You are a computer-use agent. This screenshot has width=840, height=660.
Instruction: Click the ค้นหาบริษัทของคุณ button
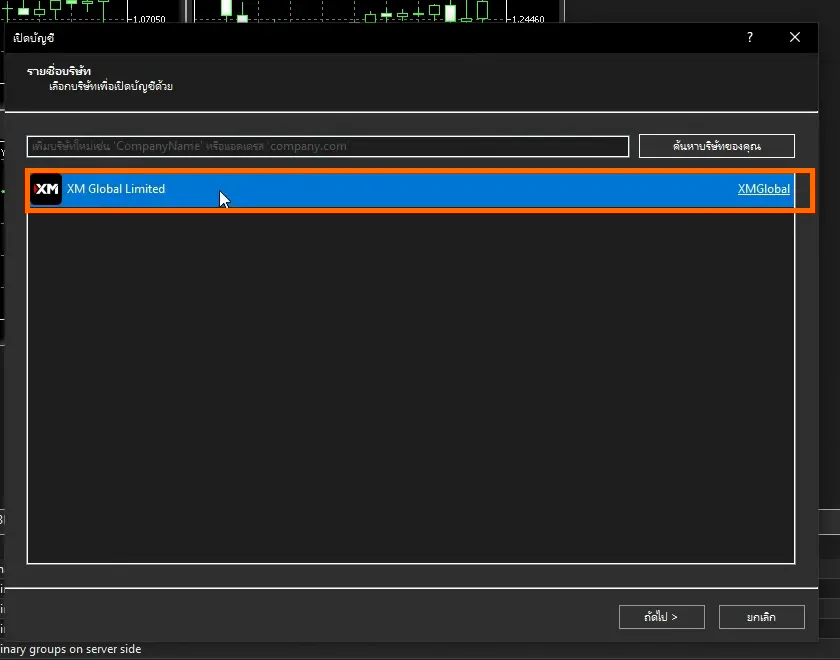(x=717, y=146)
